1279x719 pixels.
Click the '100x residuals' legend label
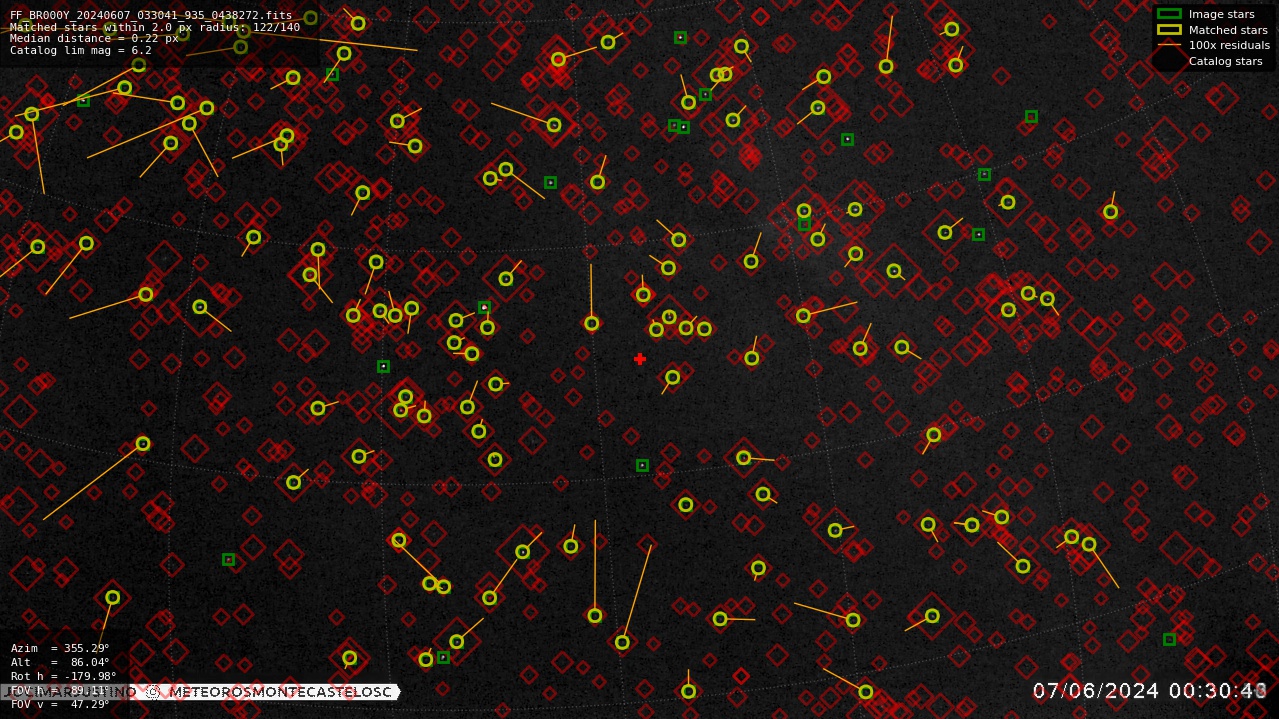coord(1229,45)
